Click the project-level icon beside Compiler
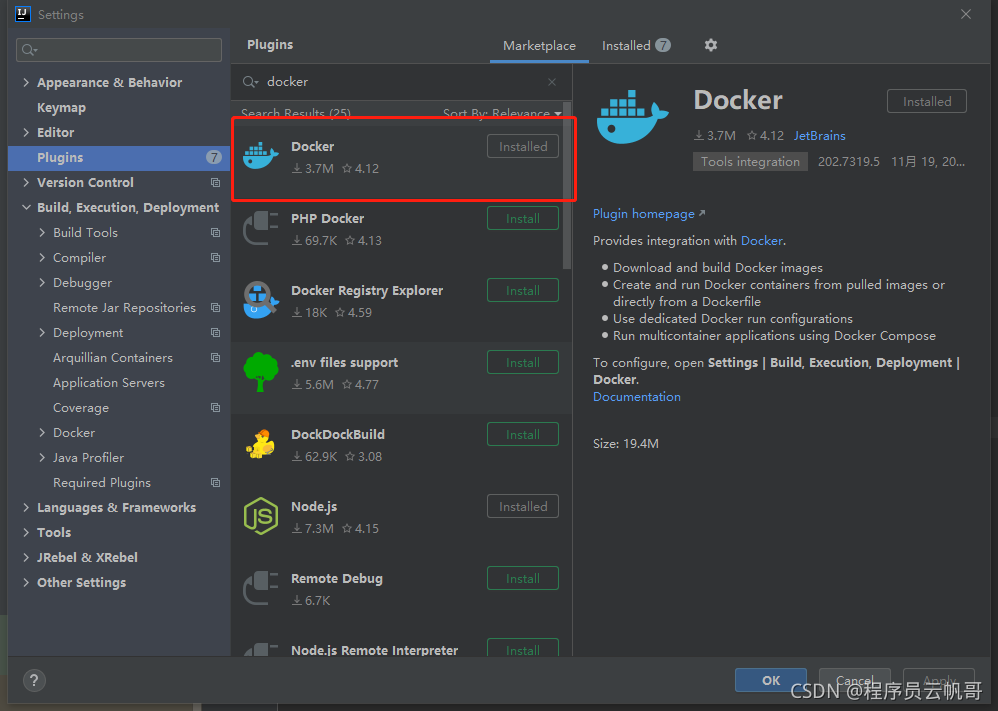Viewport: 998px width, 711px height. click(216, 258)
